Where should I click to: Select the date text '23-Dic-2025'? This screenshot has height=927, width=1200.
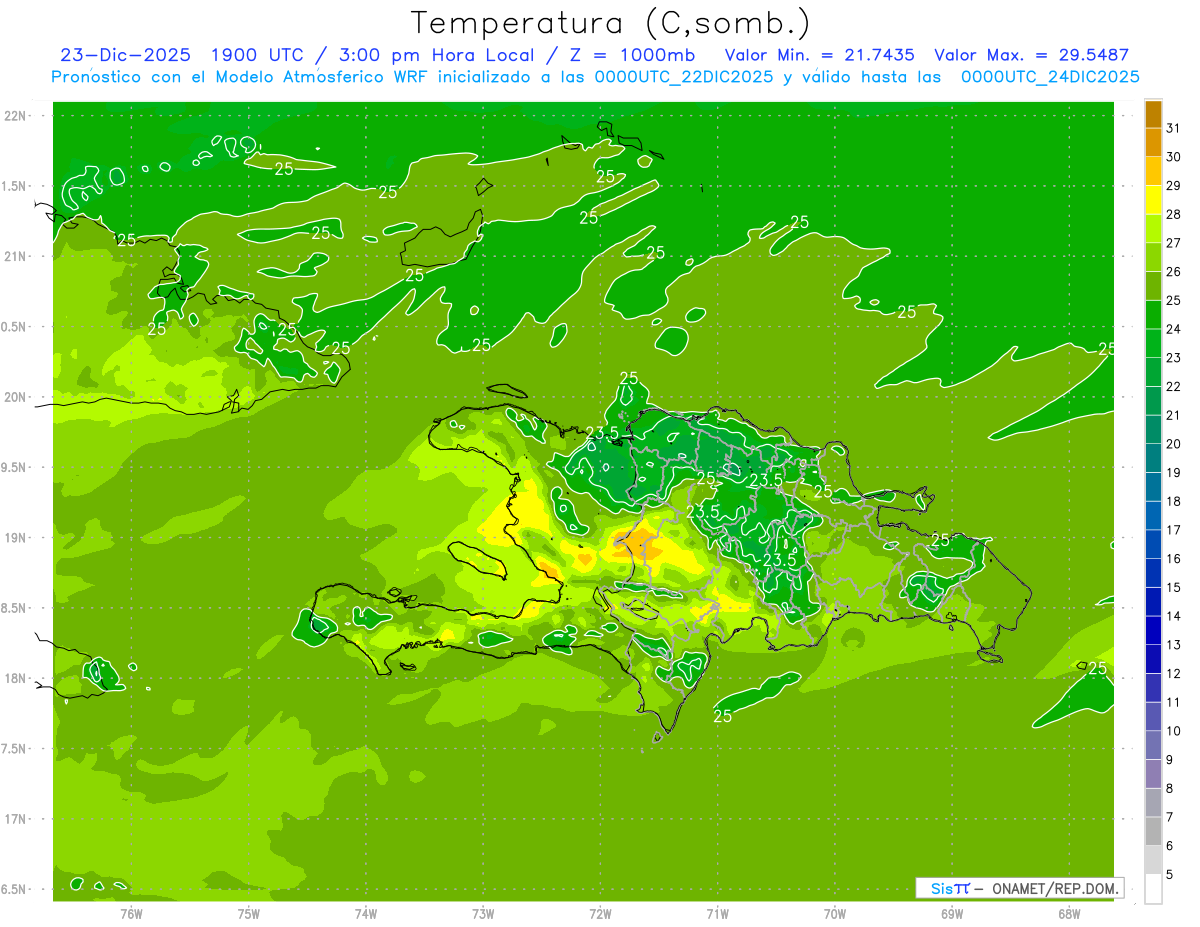point(125,55)
